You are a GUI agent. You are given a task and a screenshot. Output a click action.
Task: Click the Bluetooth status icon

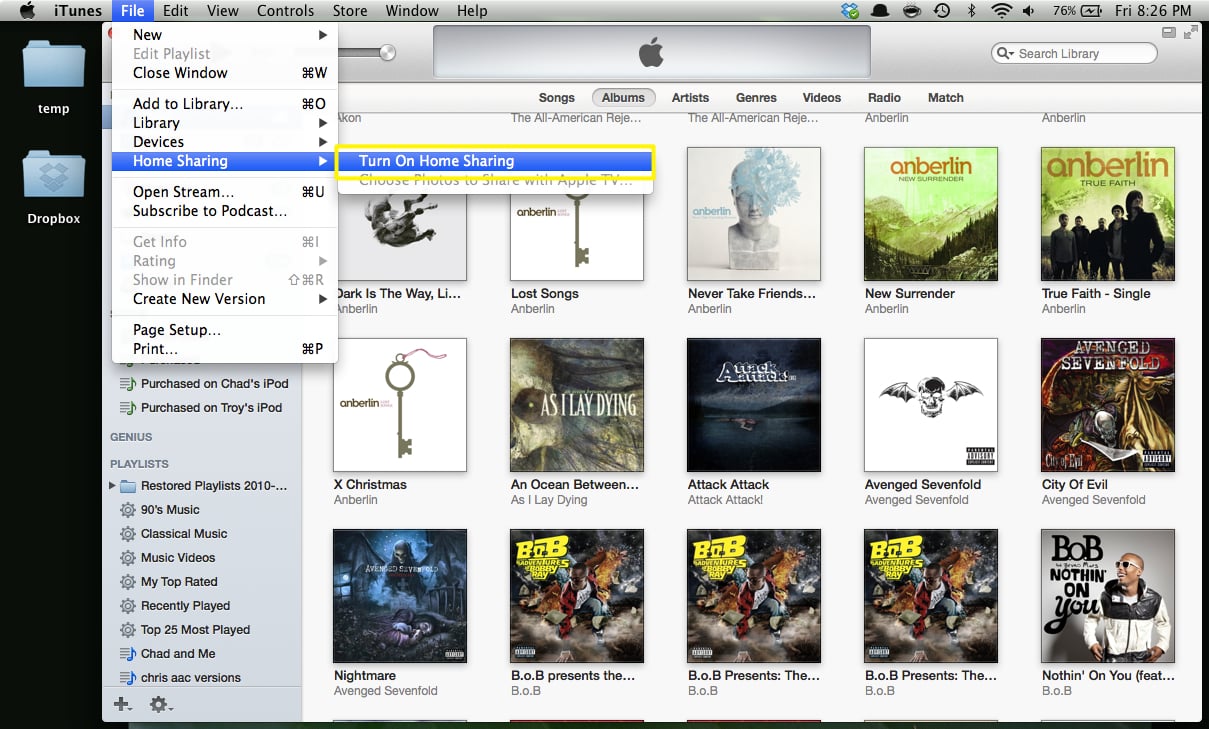[x=971, y=11]
